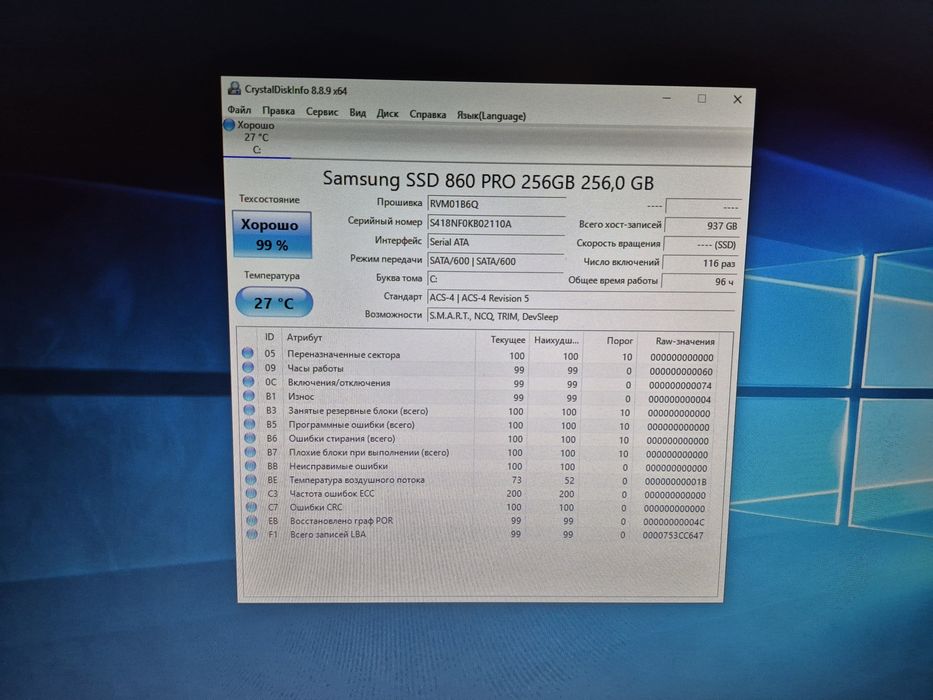933x700 pixels.
Task: Open the Вид menu
Action: [358, 112]
